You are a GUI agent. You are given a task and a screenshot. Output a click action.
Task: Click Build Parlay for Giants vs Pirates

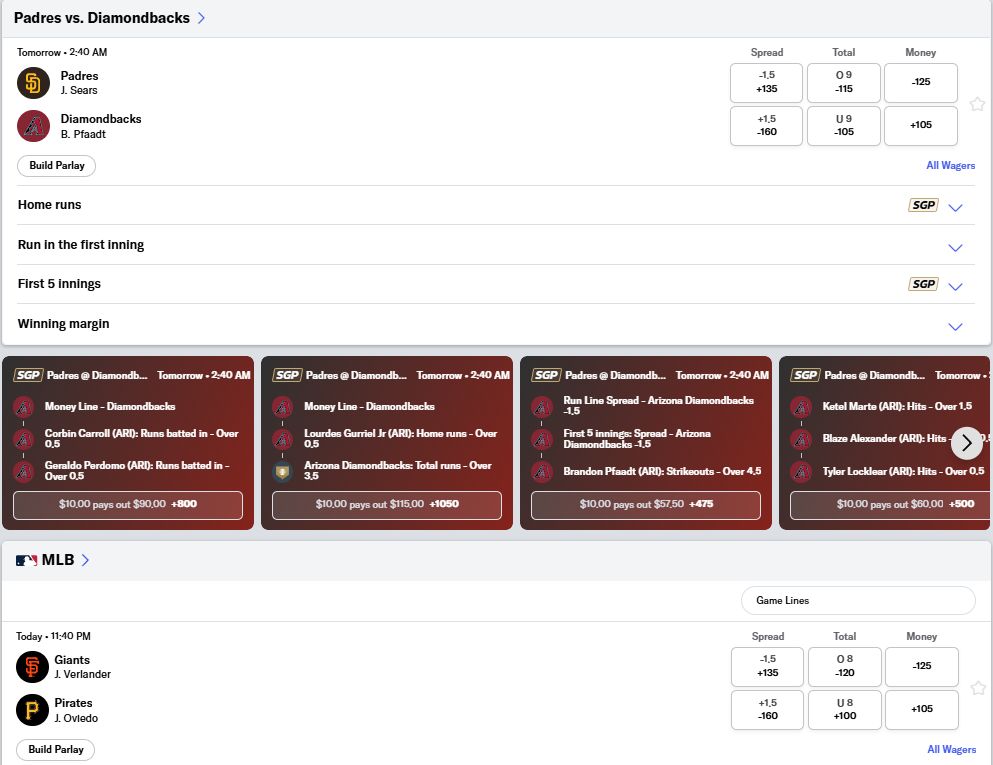pyautogui.click(x=55, y=749)
